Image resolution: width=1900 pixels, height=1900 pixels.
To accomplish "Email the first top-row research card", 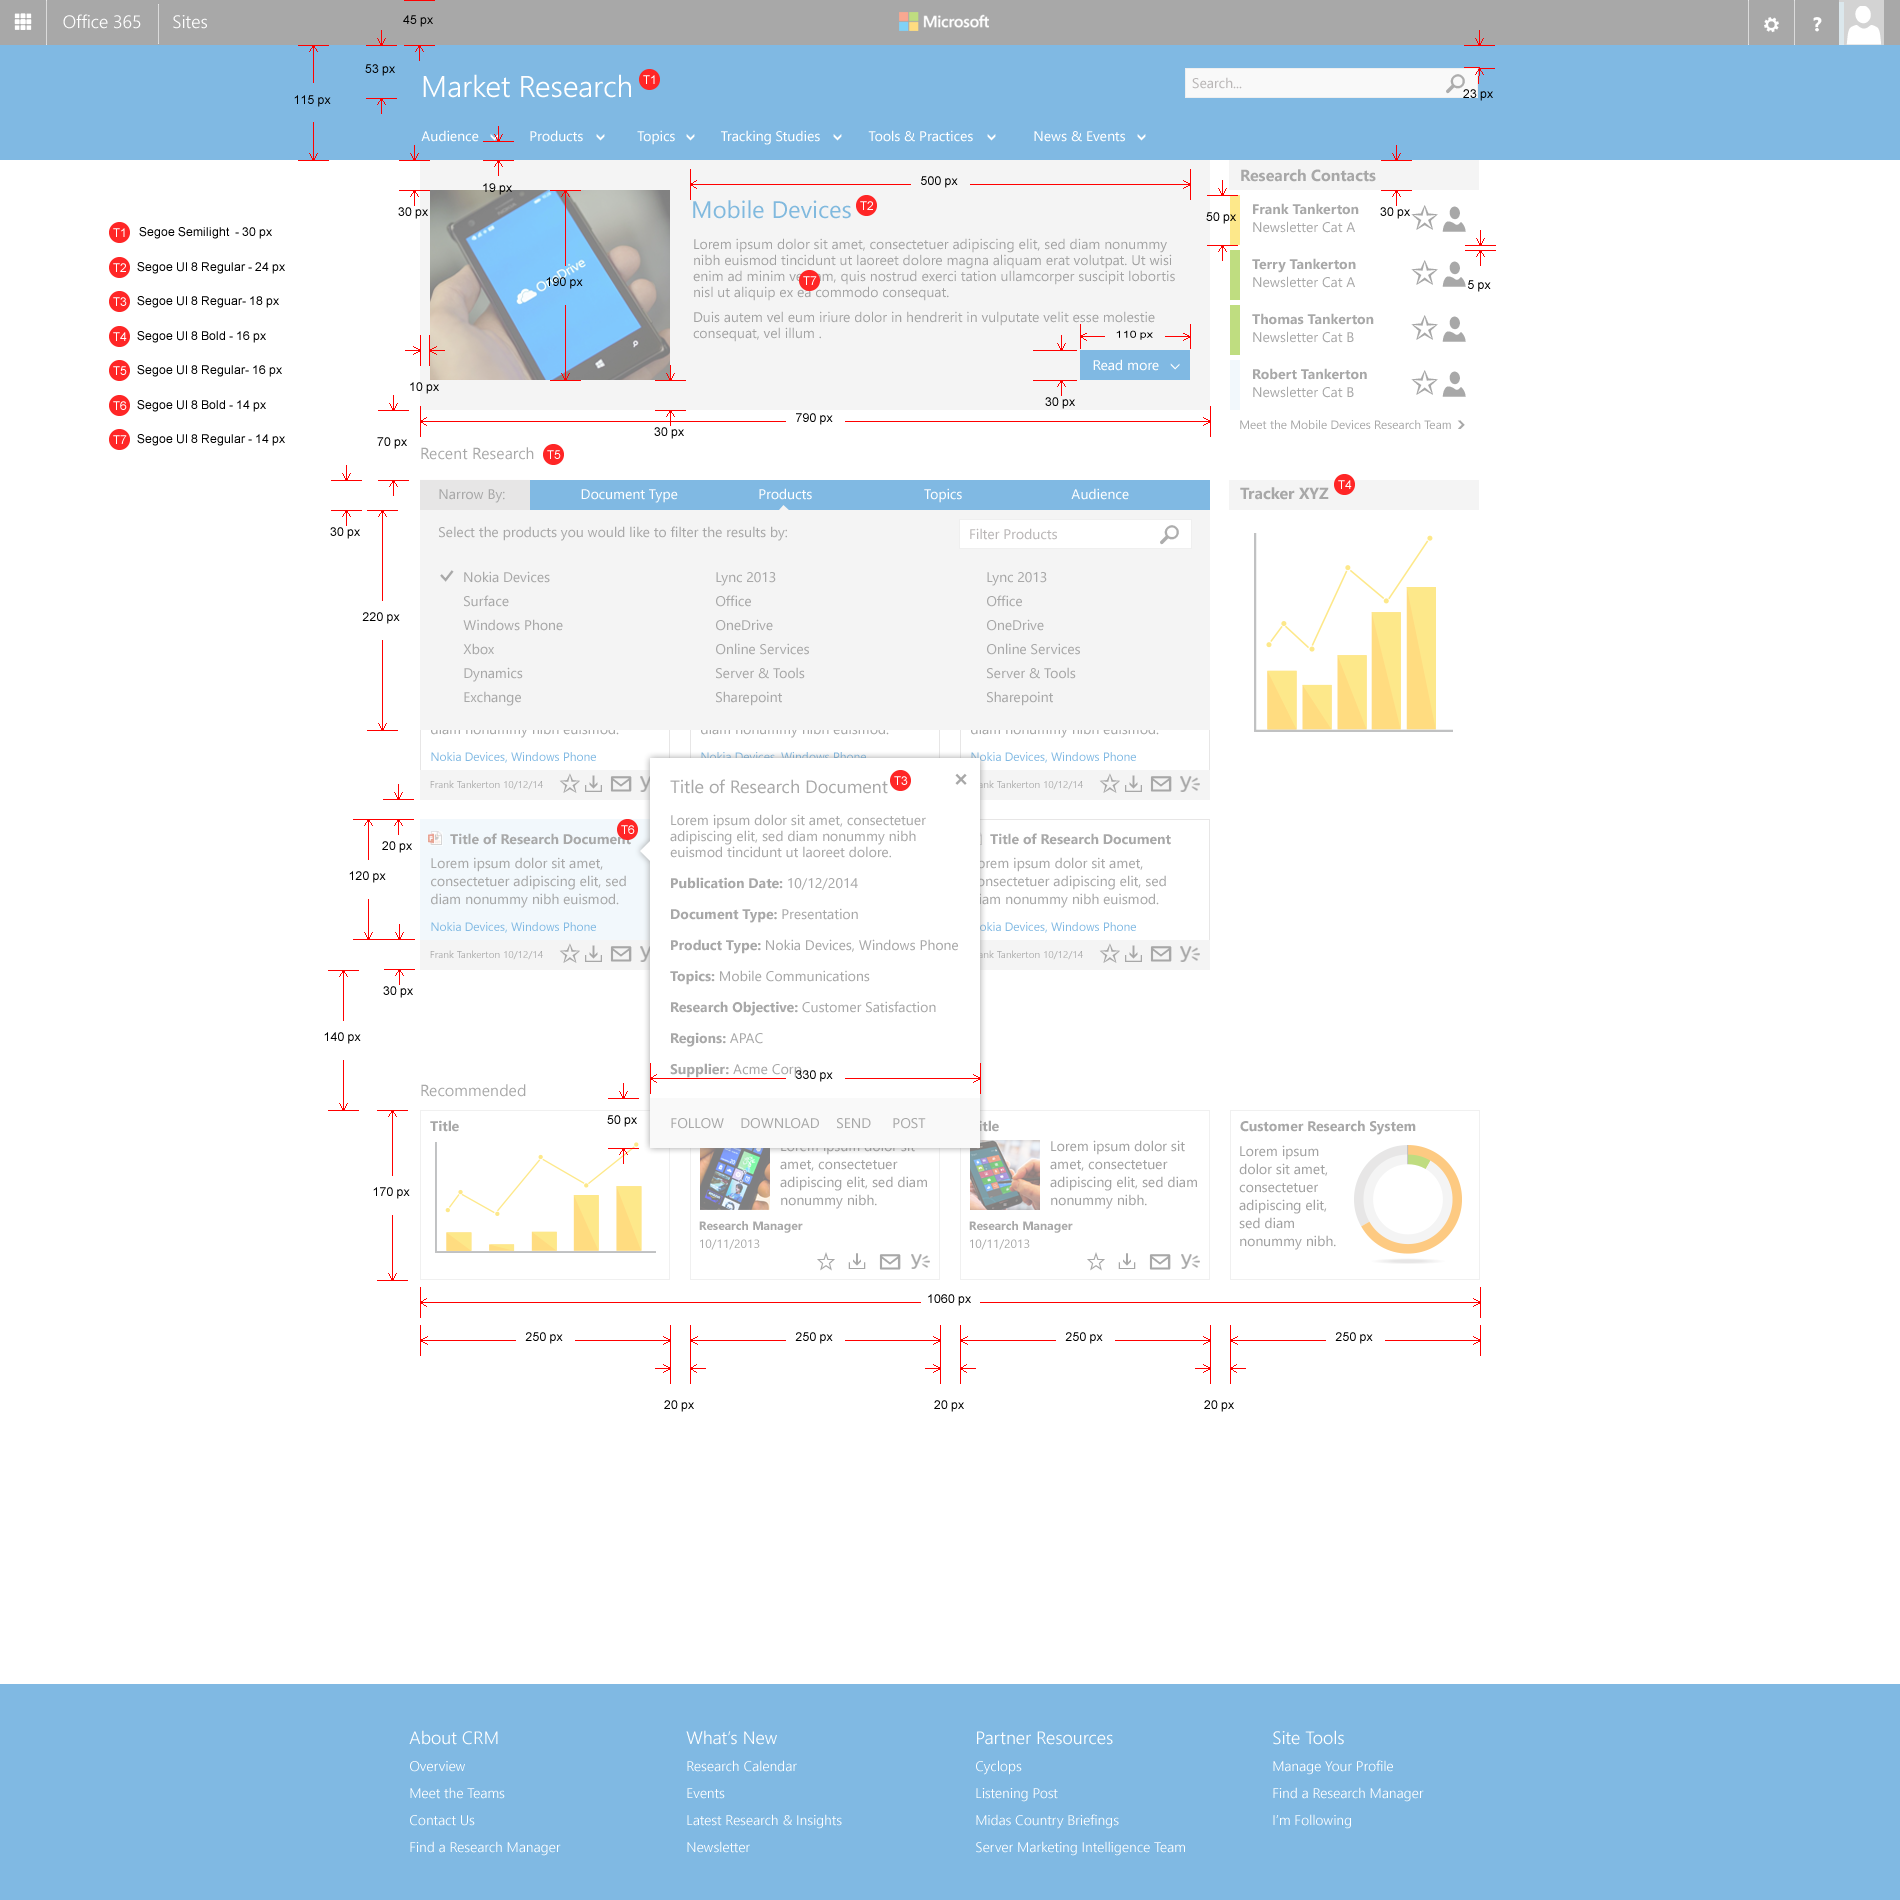I will (x=621, y=784).
